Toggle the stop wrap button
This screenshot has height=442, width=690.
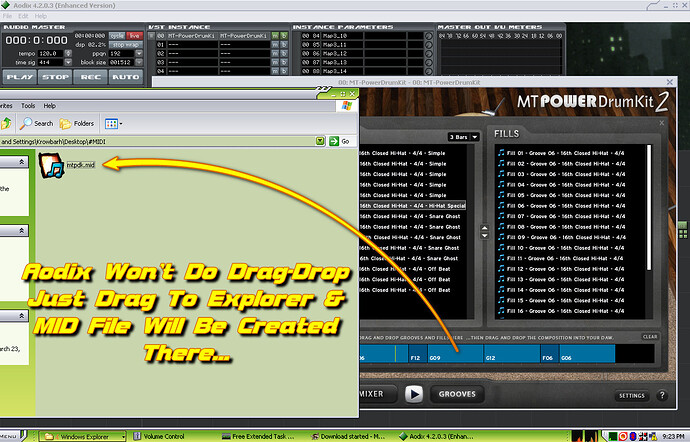click(124, 44)
